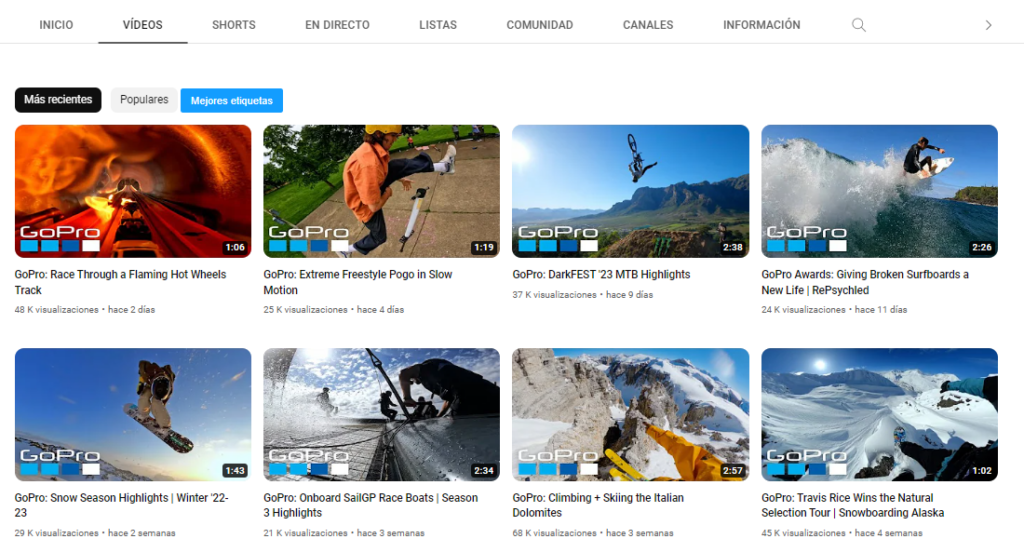Open the Información tab
Viewport: 1024px width, 552px height.
[761, 25]
